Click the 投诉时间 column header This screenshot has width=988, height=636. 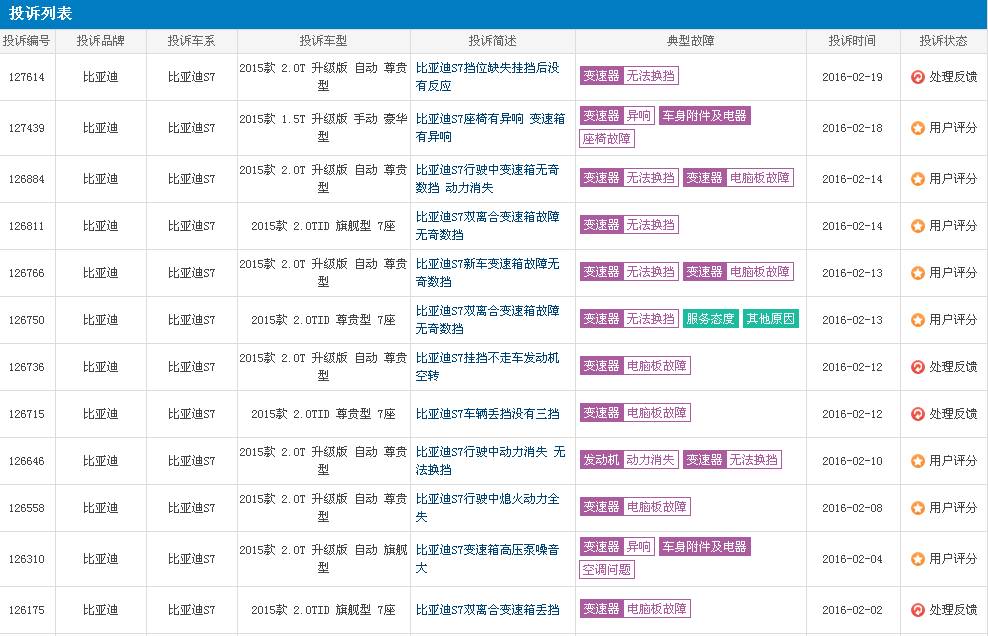tap(852, 41)
